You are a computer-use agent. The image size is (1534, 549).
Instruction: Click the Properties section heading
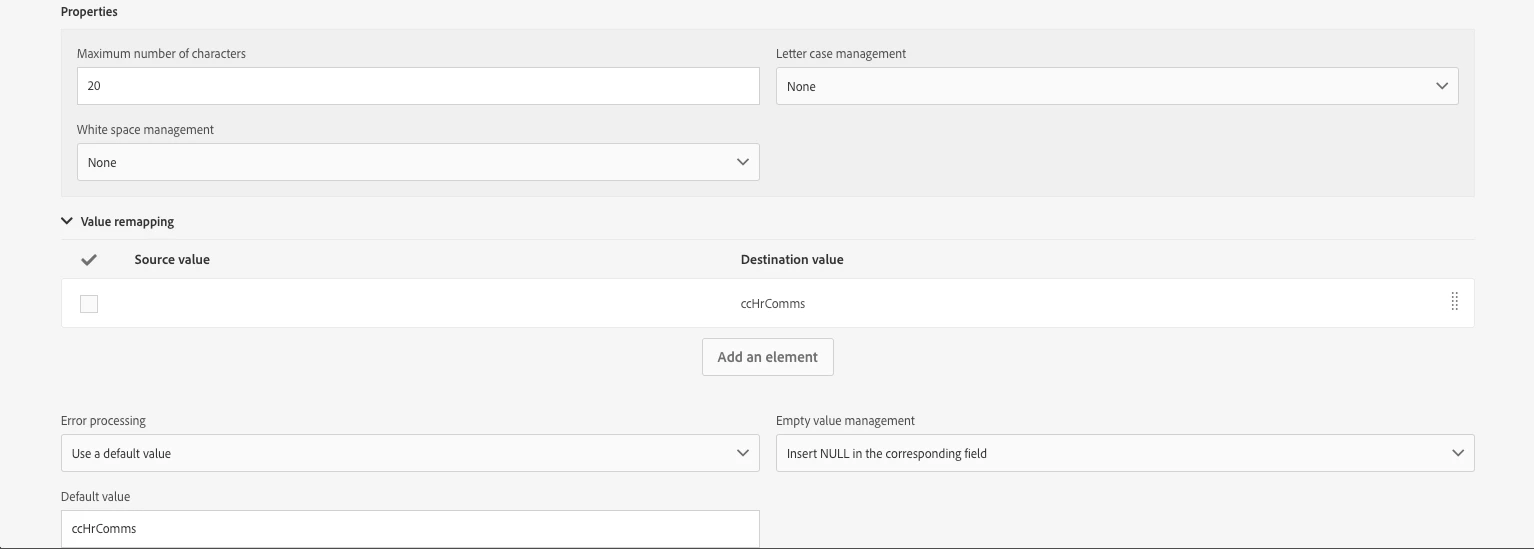[x=89, y=12]
